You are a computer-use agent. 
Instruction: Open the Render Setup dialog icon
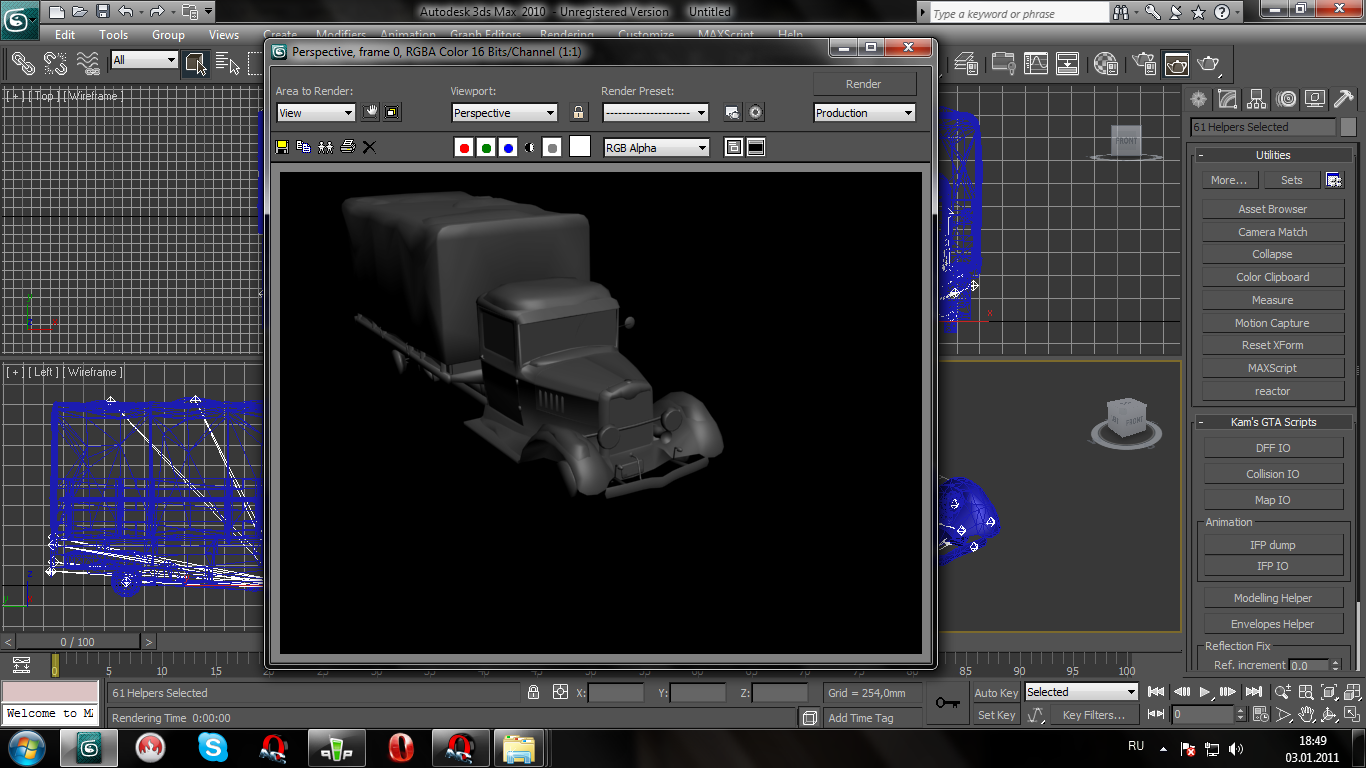click(x=732, y=113)
